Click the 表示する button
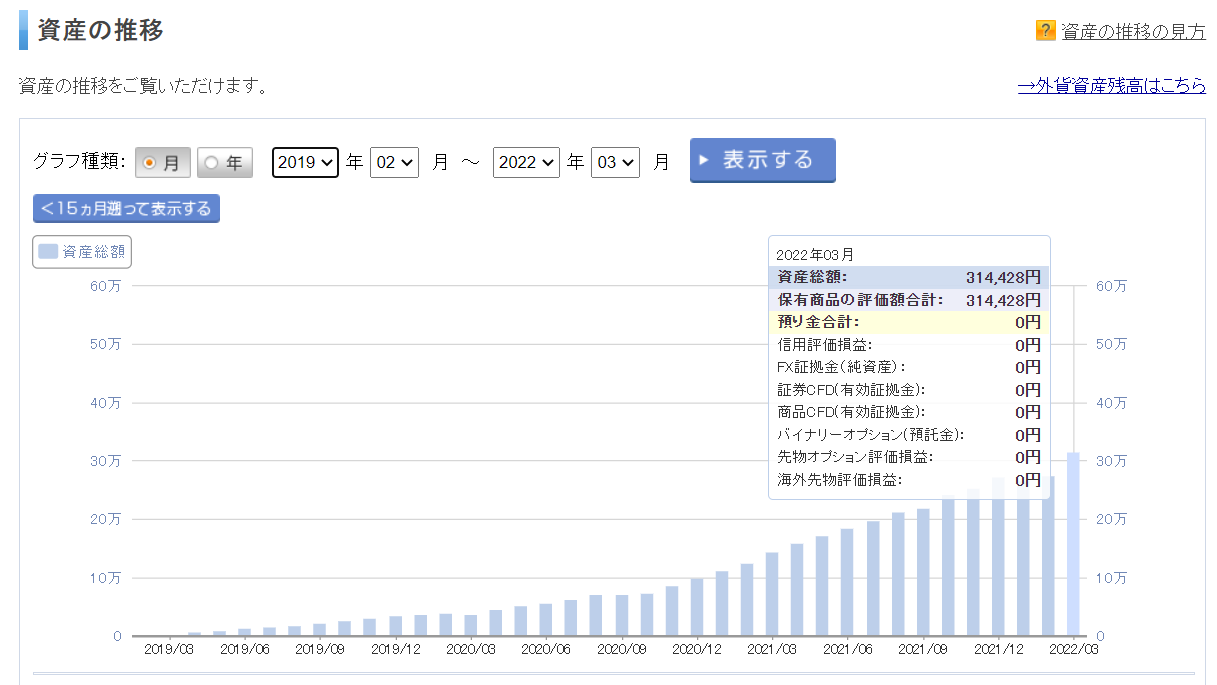The image size is (1217, 685). (762, 160)
